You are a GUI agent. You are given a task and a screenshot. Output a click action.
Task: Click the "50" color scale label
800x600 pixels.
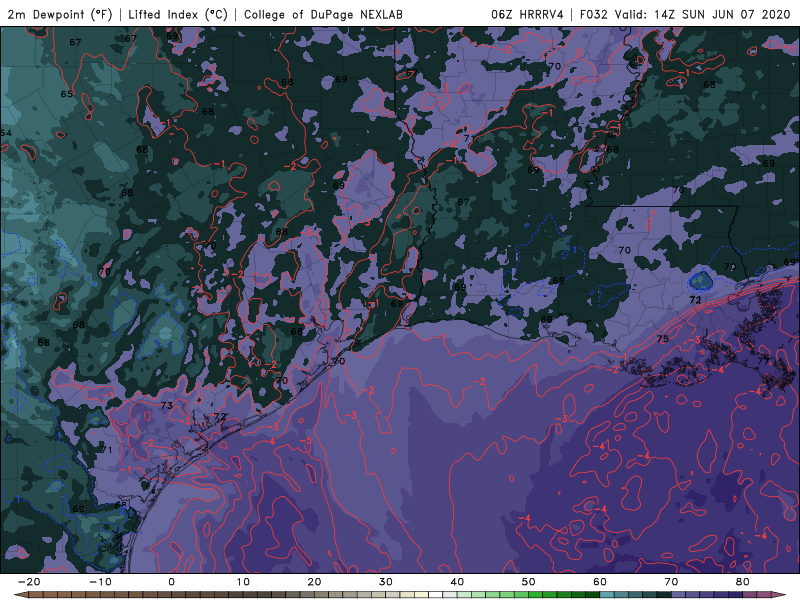tap(529, 582)
